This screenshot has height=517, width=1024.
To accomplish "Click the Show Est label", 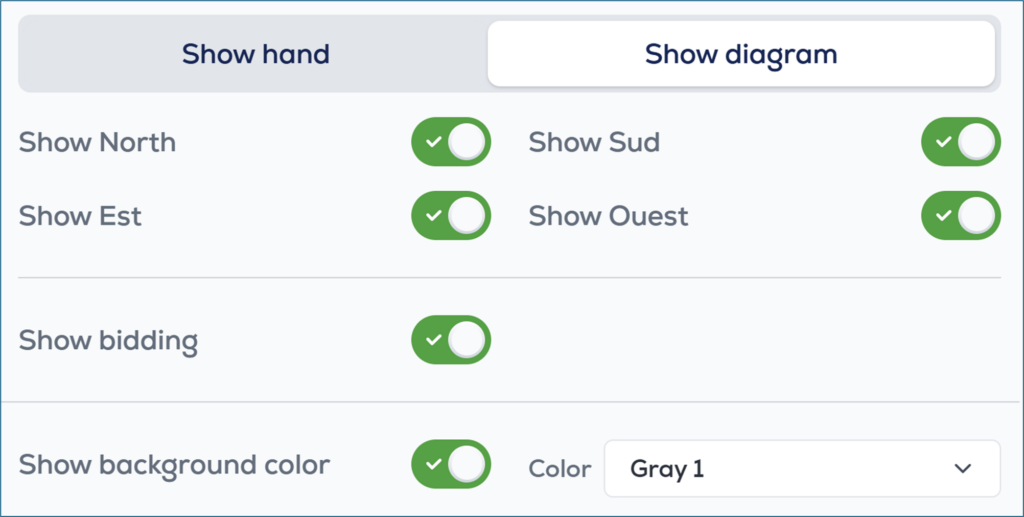I will point(80,216).
